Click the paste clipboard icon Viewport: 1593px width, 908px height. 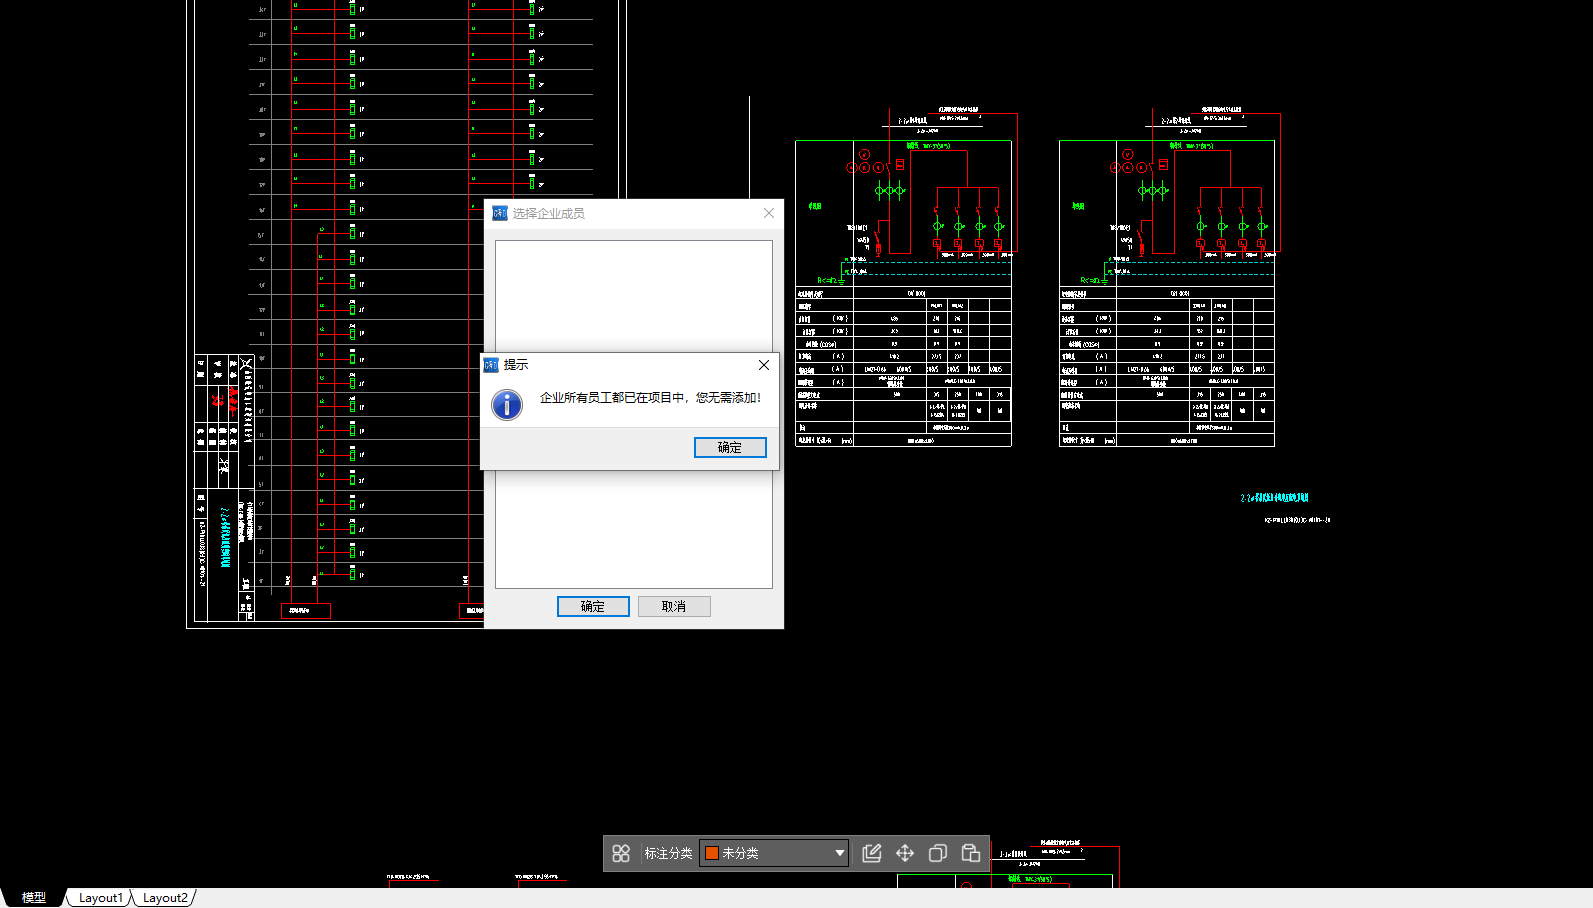(x=970, y=853)
